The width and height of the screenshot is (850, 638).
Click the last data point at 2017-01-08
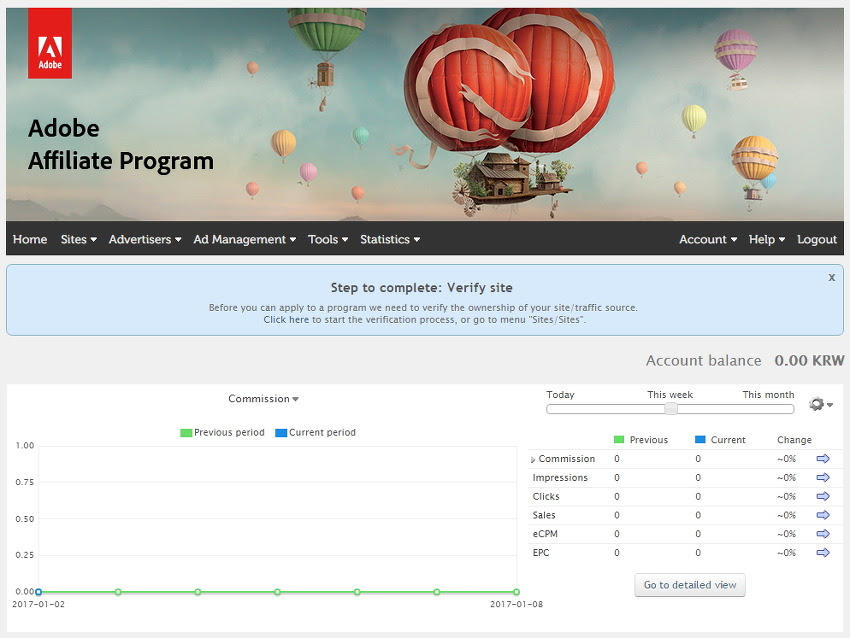[517, 592]
